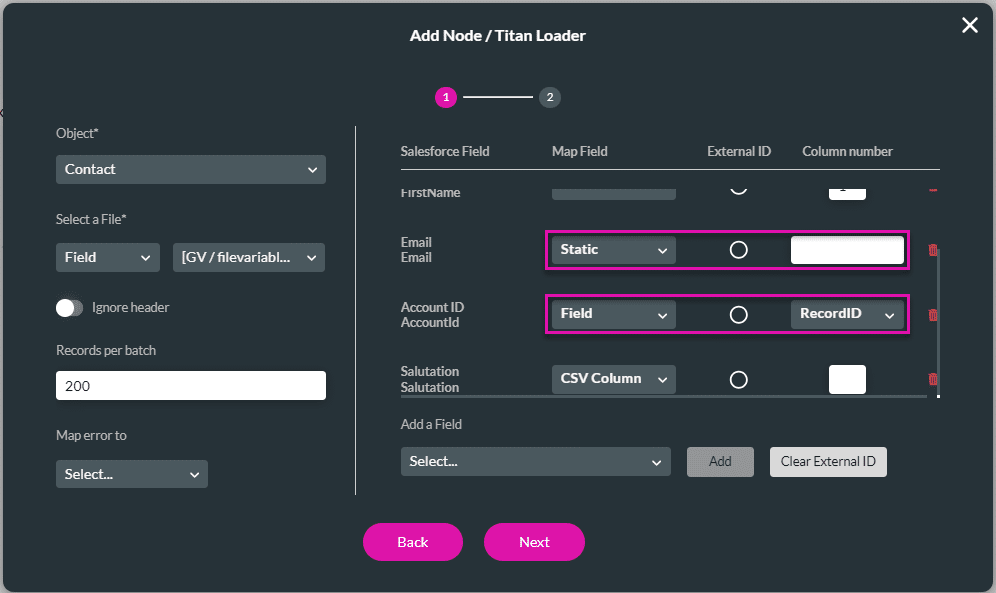Open the Add a Field select dropdown
Viewport: 996px width, 593px height.
click(x=535, y=462)
